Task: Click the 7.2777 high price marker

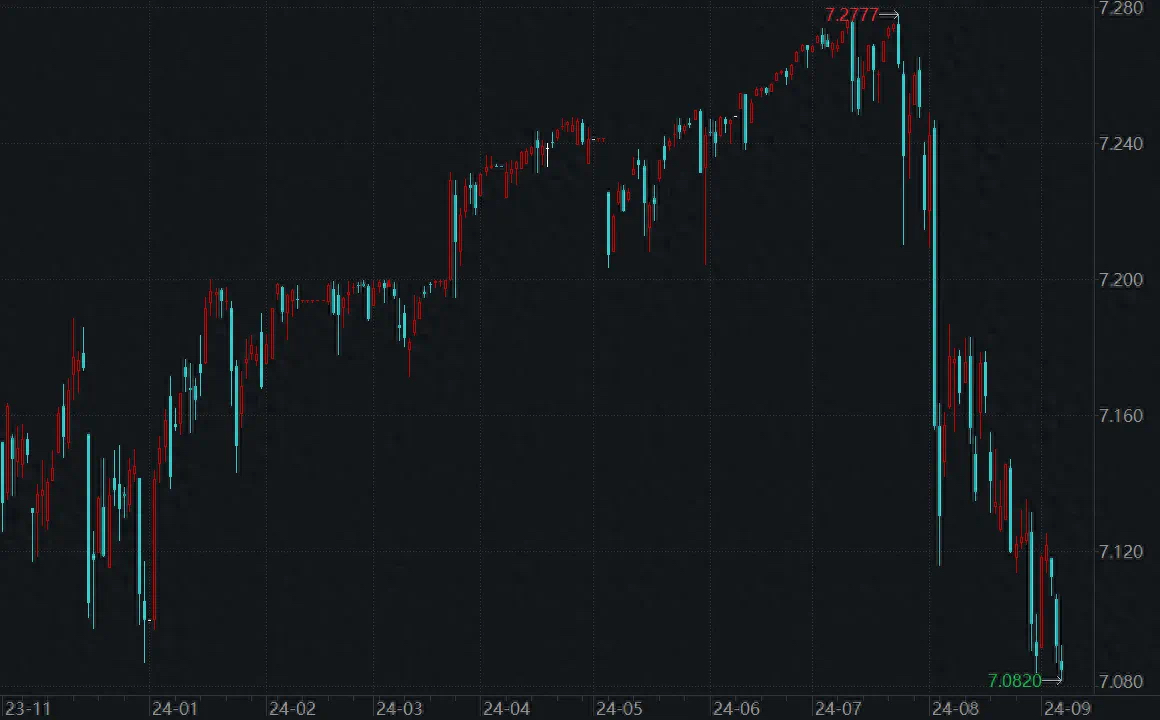Action: coord(852,15)
